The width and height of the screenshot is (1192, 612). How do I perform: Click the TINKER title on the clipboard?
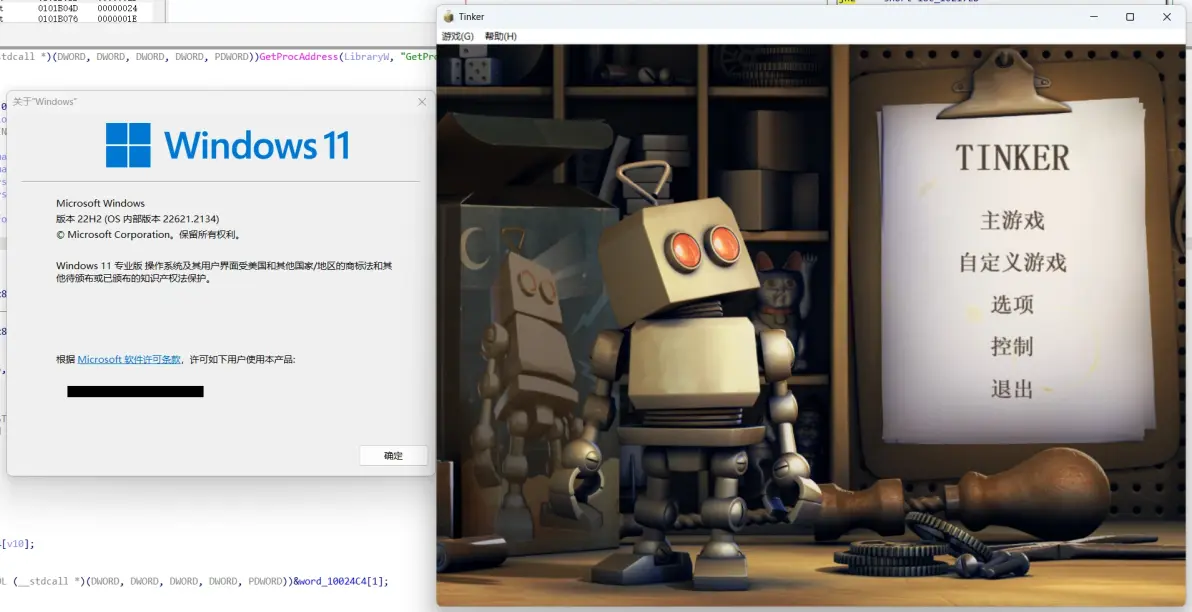point(1012,157)
